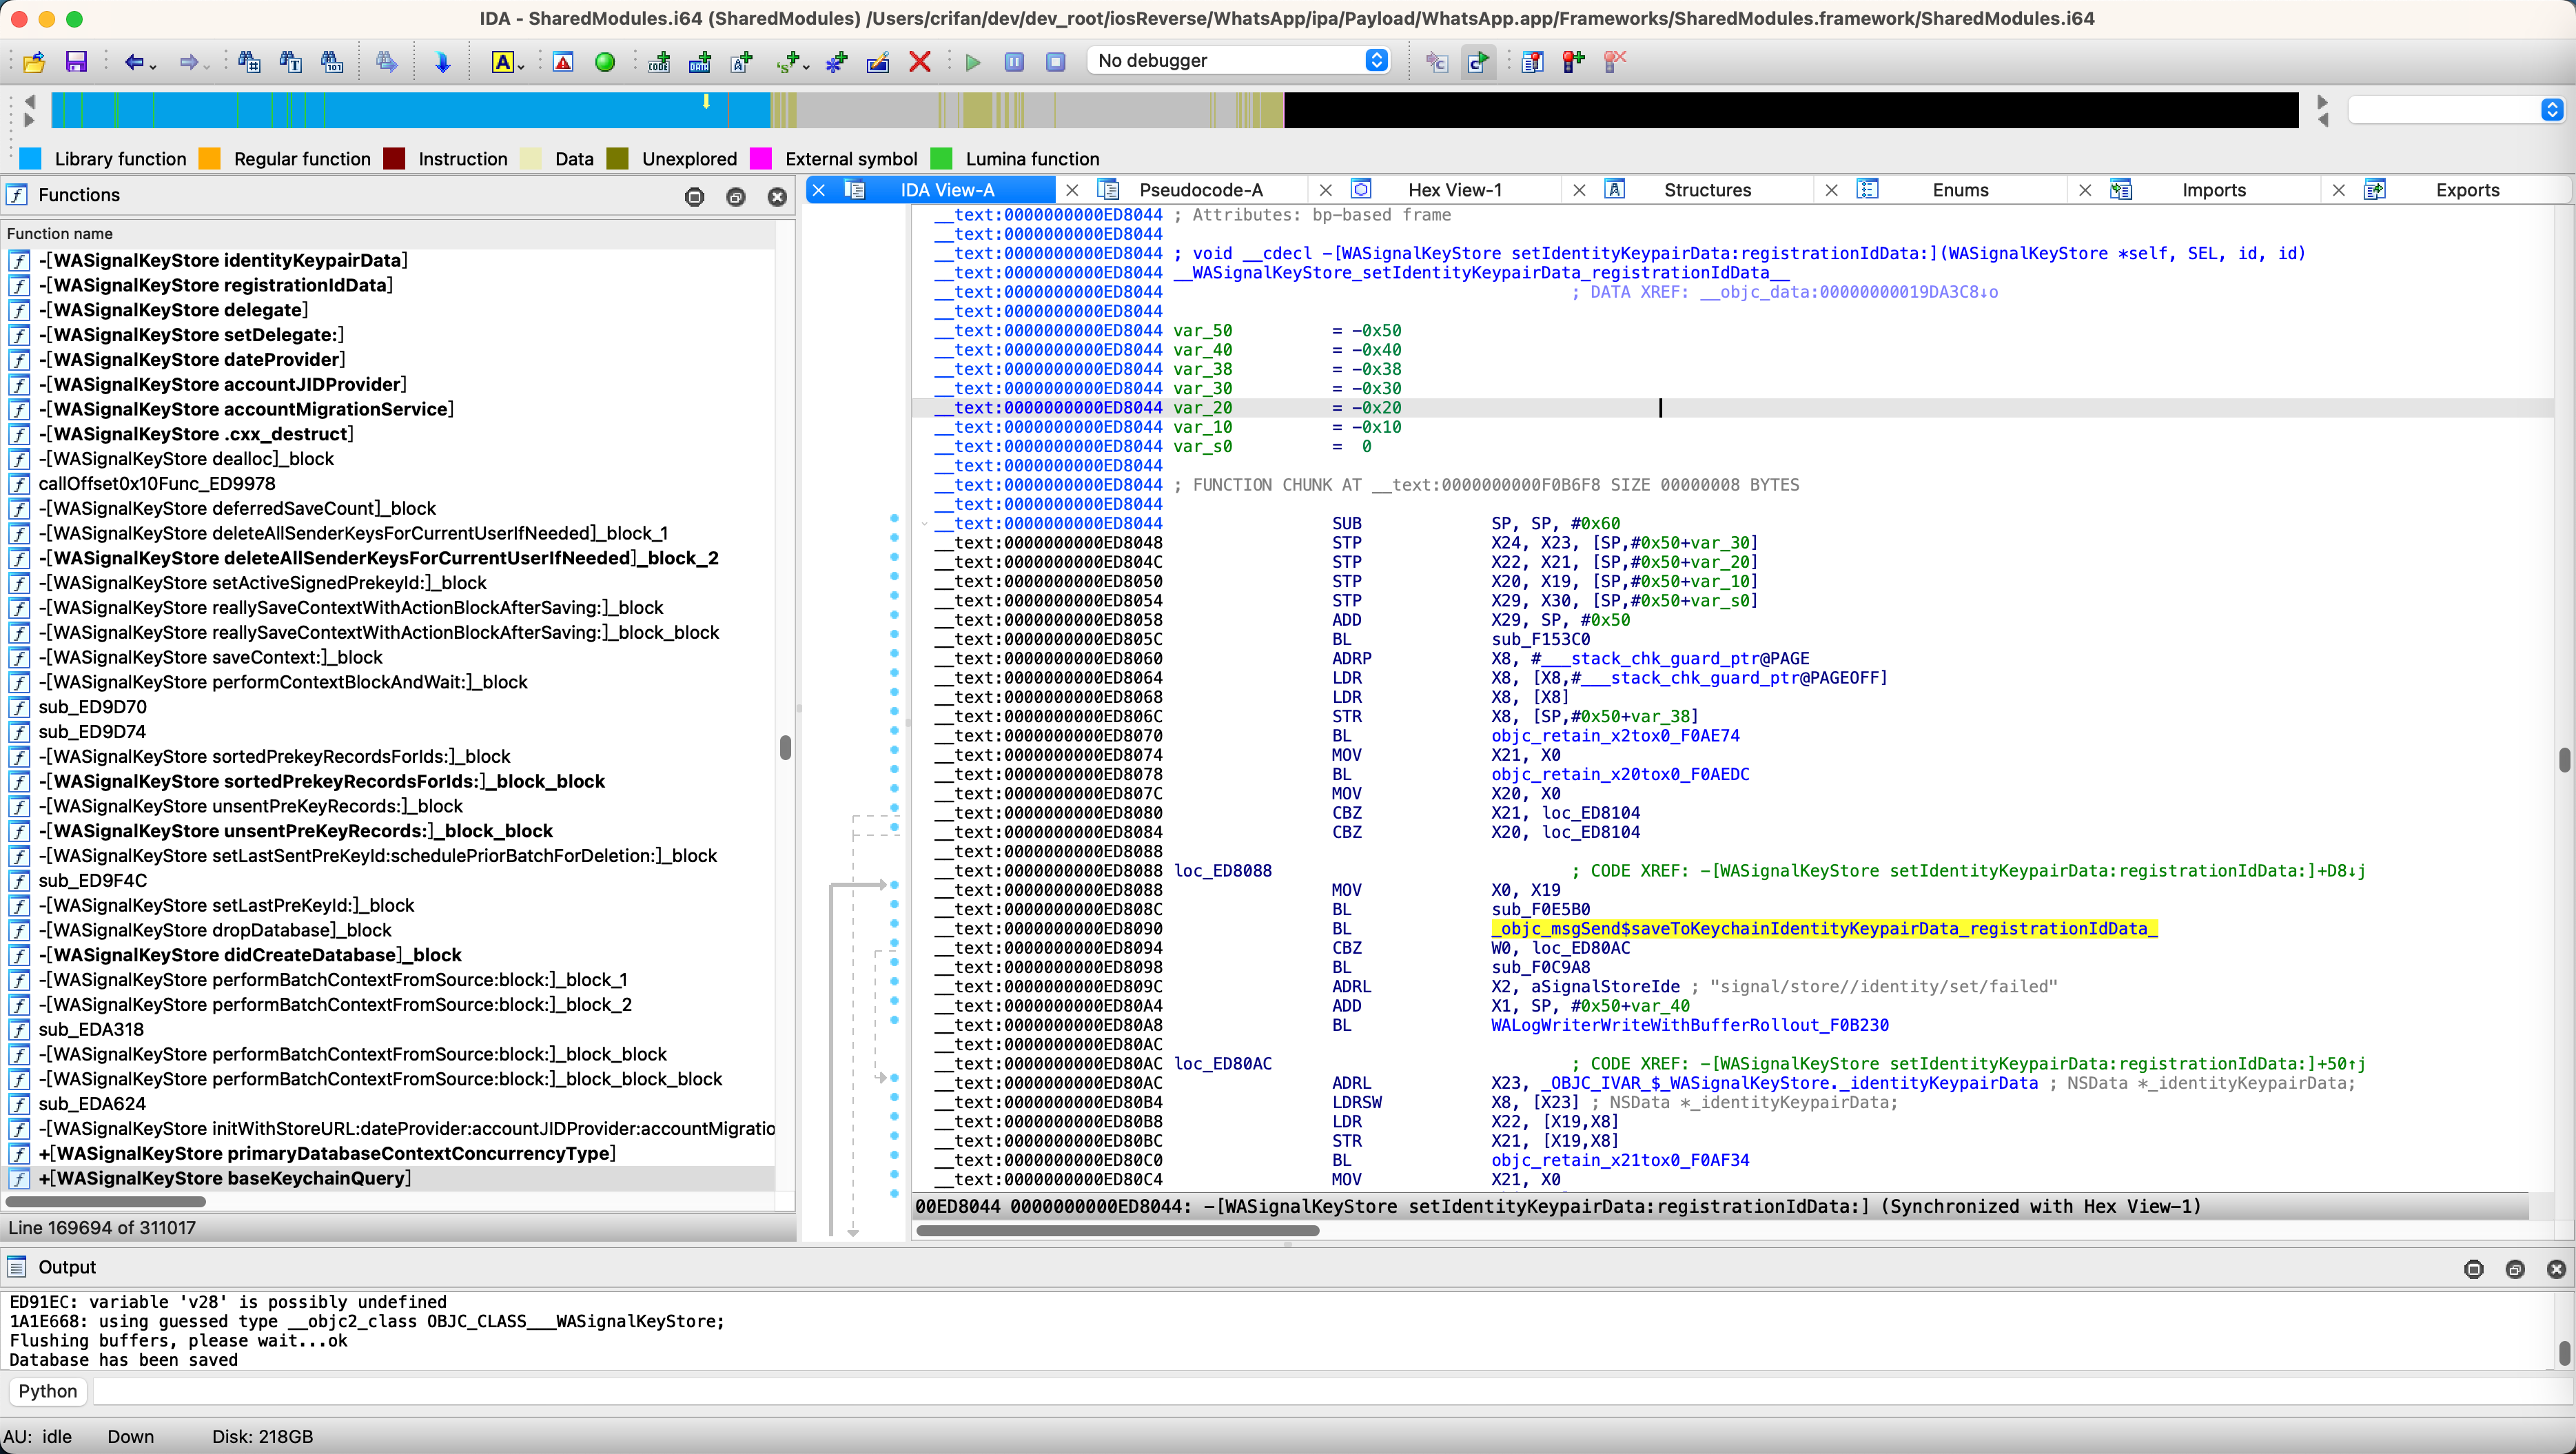Click the green circle toolbar icon
This screenshot has height=1454, width=2576.
605,62
